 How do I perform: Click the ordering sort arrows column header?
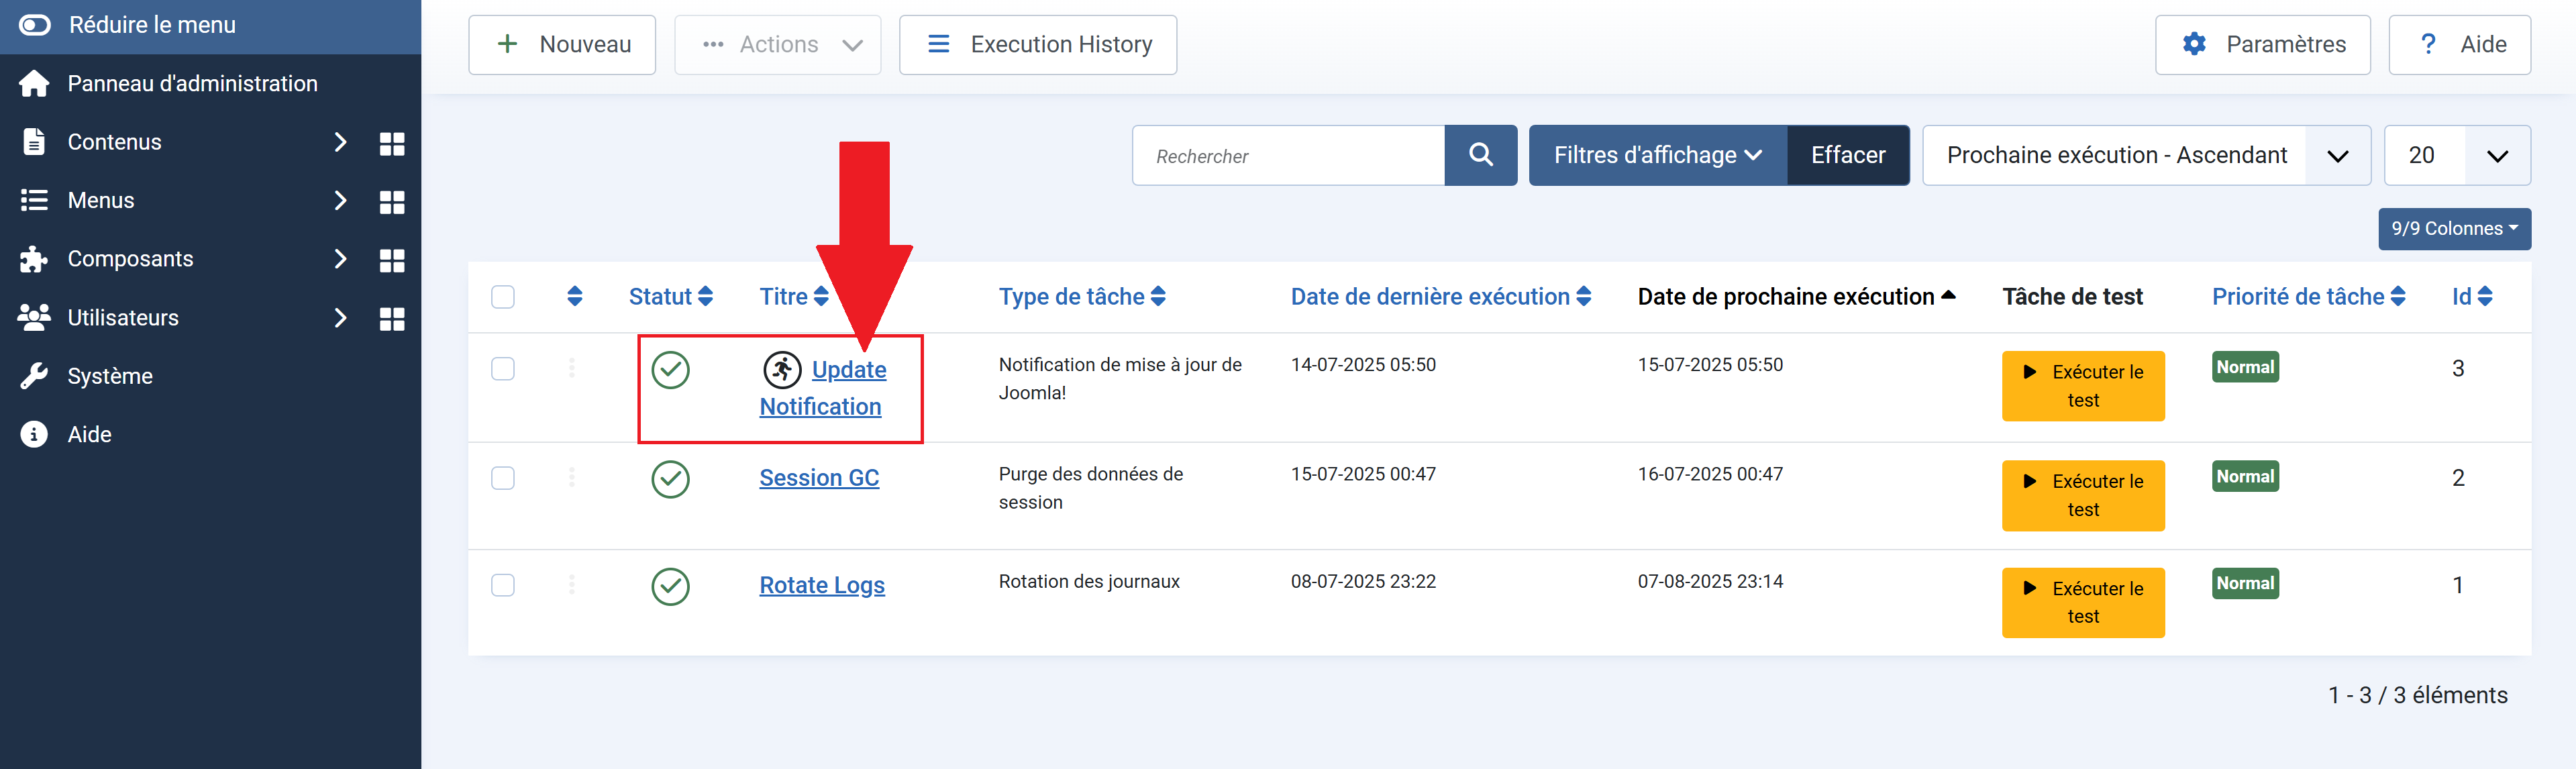[x=574, y=296]
